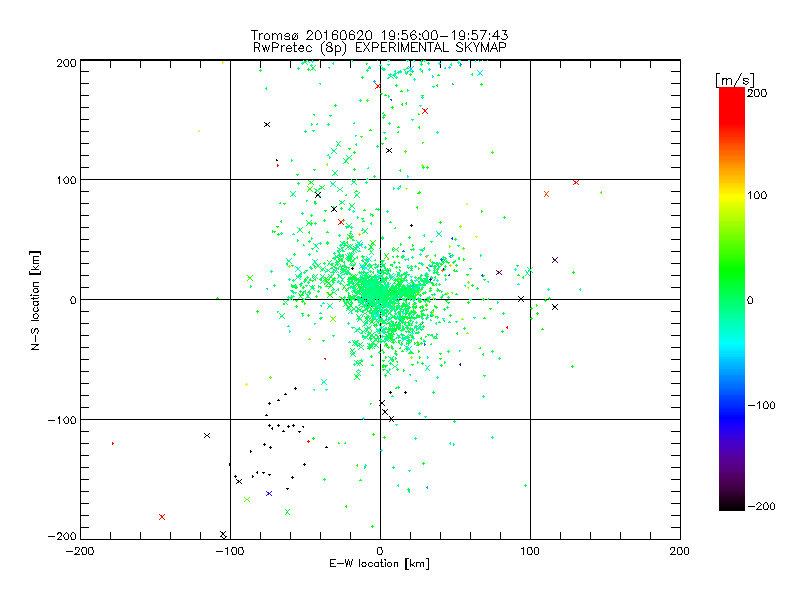Click the colorbar label '100'
Image resolution: width=800 pixels, height=600 pixels.
point(757,195)
